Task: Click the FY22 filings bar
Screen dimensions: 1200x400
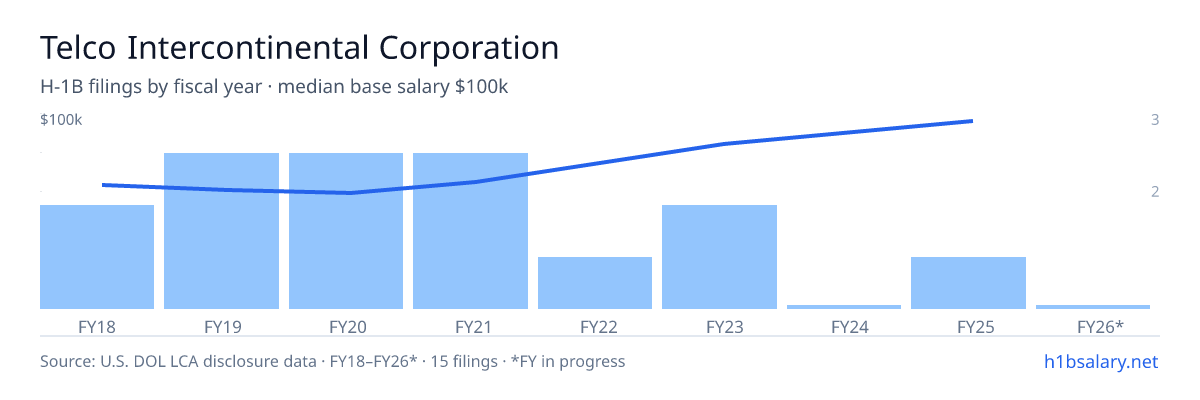Action: pyautogui.click(x=595, y=283)
